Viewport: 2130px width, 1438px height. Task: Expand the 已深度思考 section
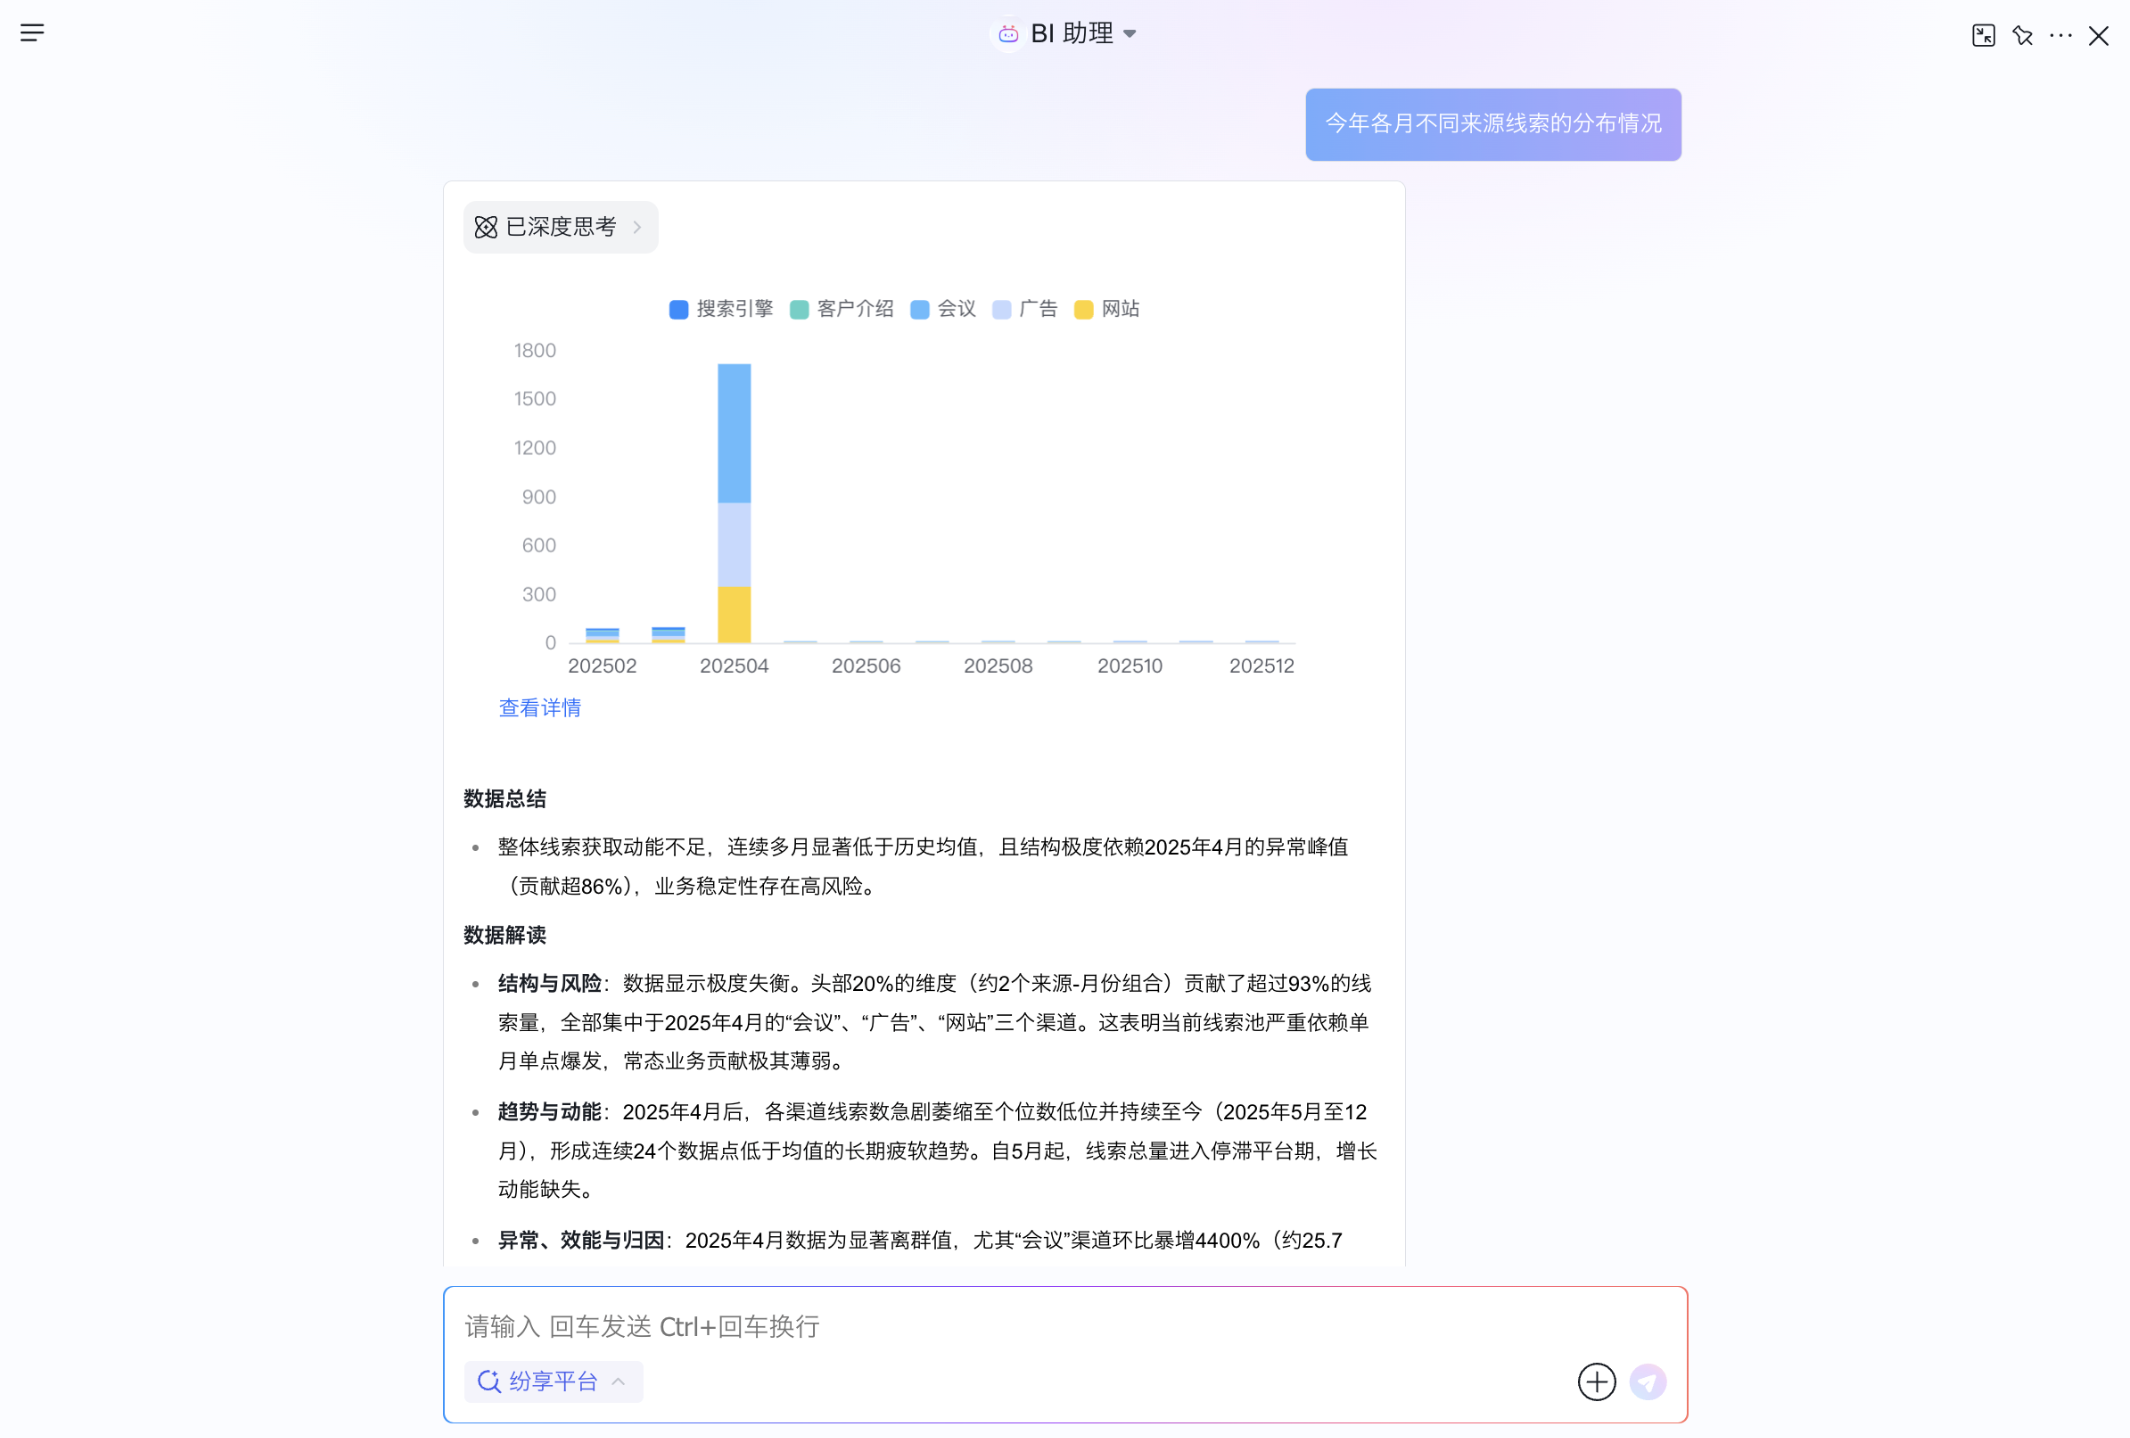(x=560, y=227)
